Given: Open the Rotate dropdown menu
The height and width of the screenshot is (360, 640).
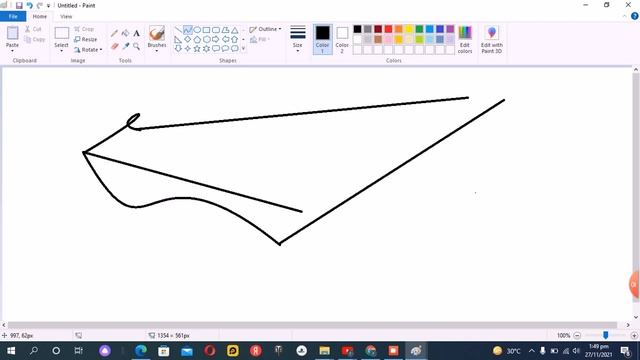Looking at the screenshot, I should tap(88, 50).
